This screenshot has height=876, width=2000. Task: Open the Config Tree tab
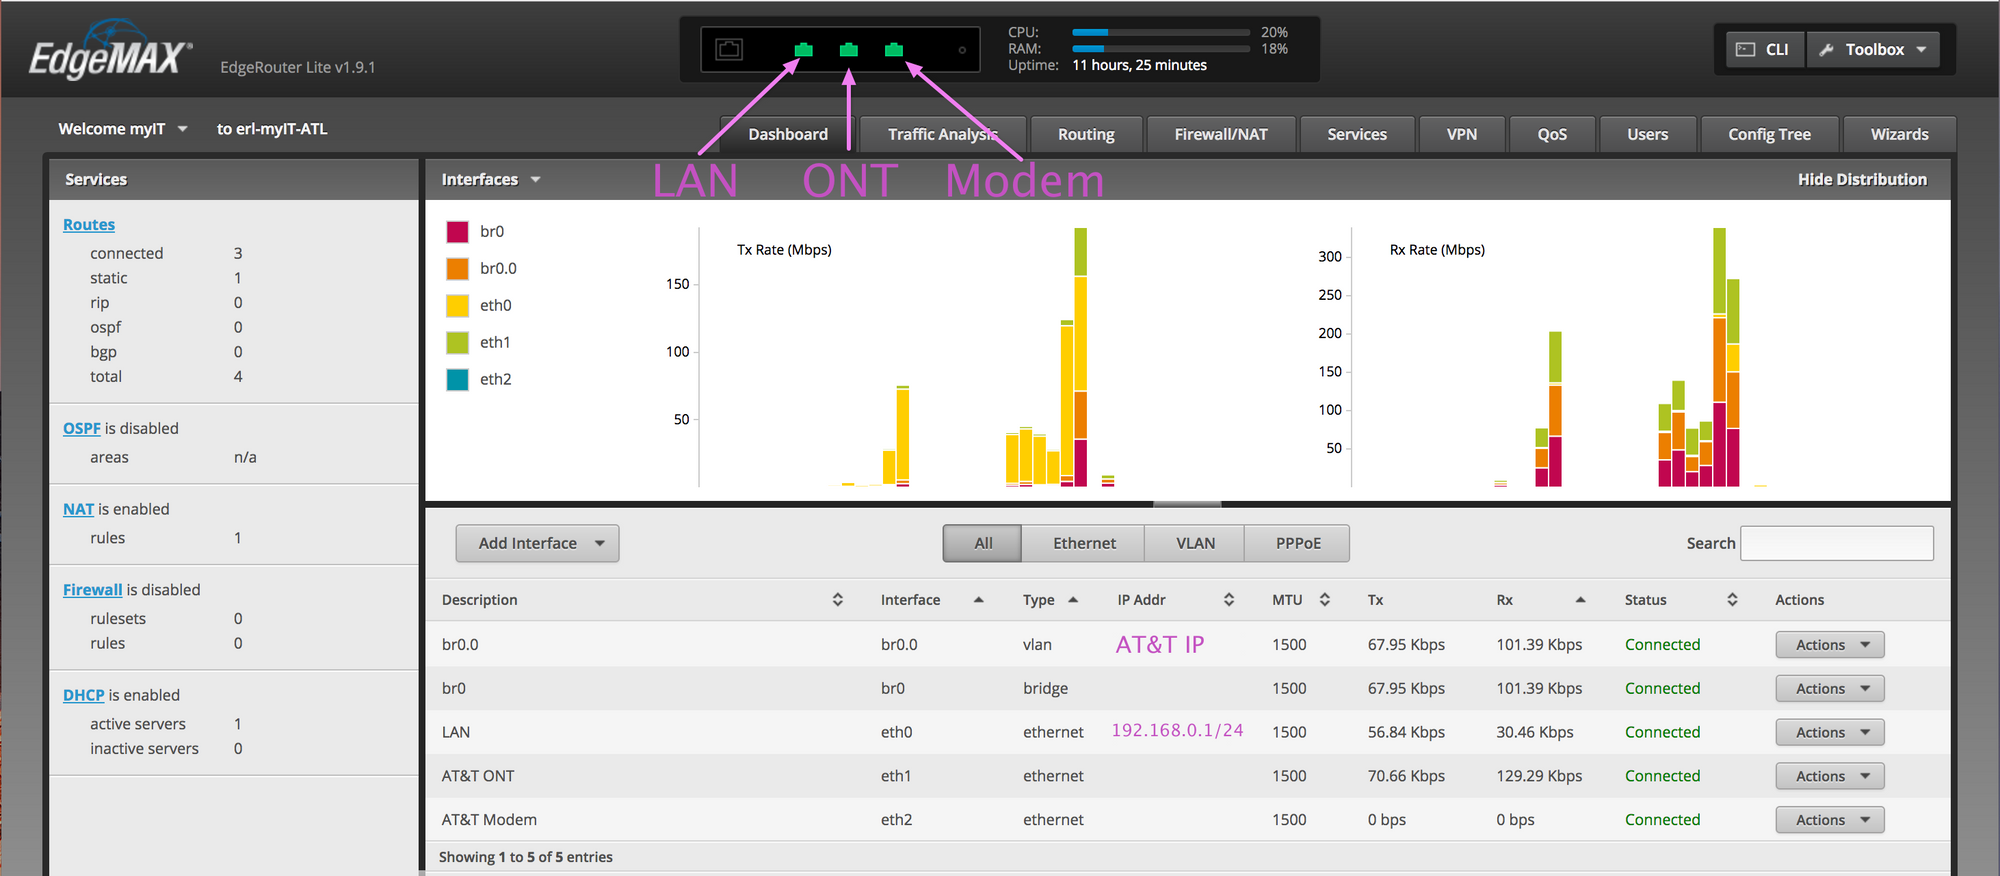(1768, 134)
